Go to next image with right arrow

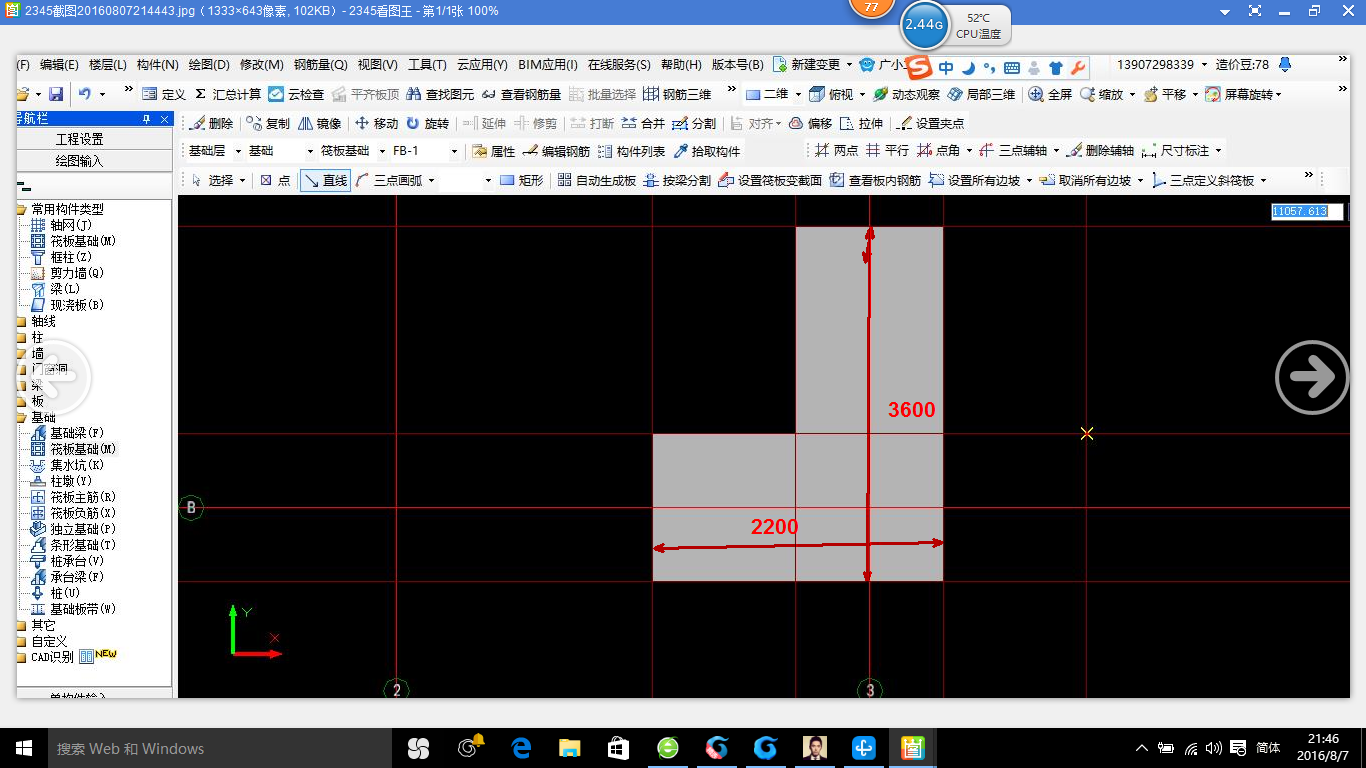1312,377
